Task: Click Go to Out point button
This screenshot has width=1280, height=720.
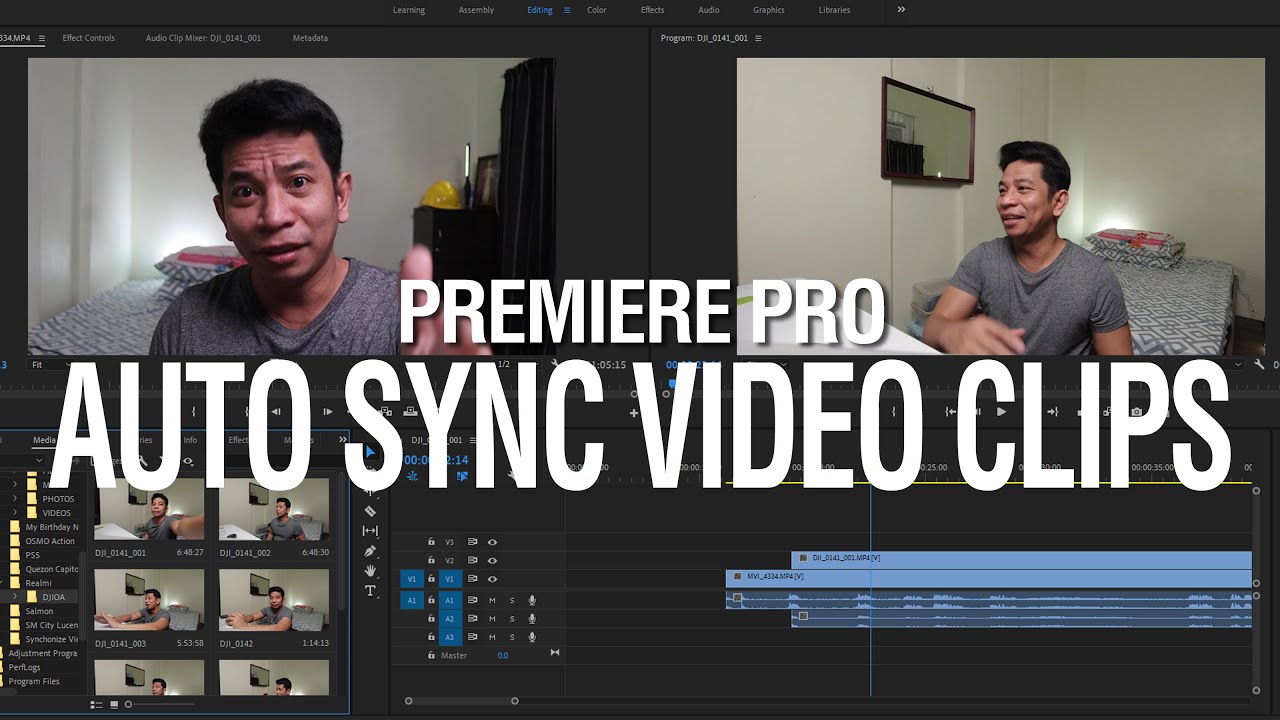Action: (x=1052, y=411)
